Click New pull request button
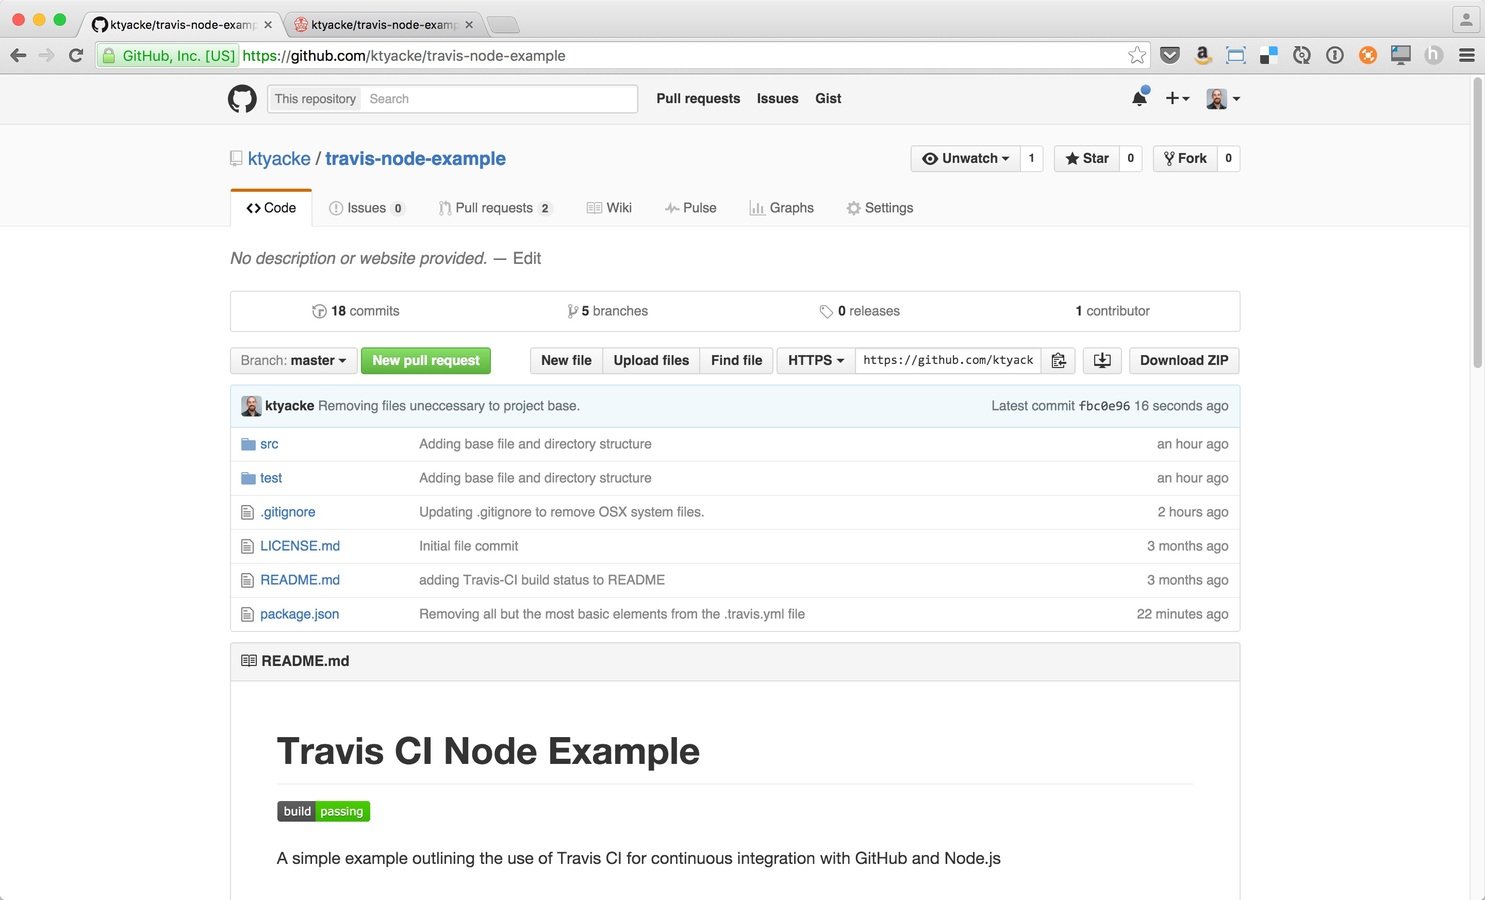 [x=426, y=360]
